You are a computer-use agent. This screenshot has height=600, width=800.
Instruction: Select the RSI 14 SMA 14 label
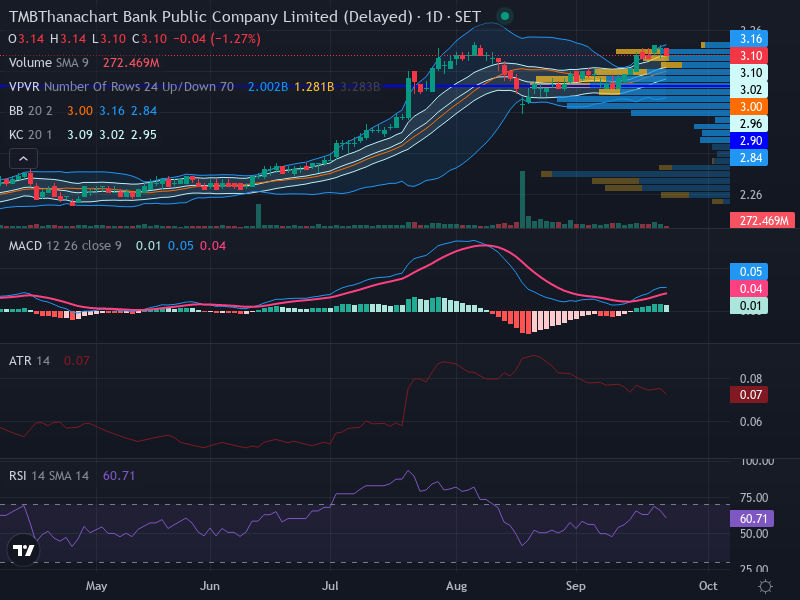[49, 476]
